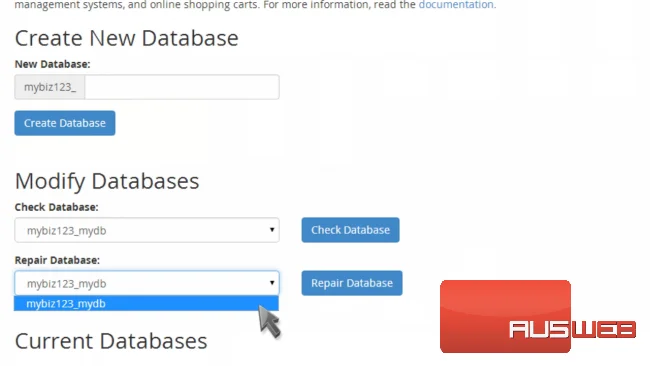650x366 pixels.
Task: Click the AUSWEB logo text
Action: pos(572,330)
